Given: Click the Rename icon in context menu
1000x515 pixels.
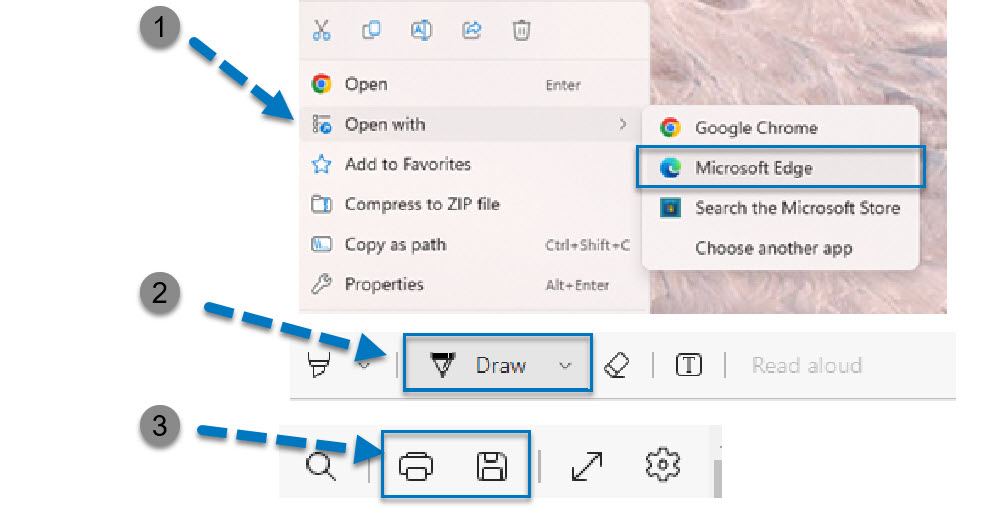Looking at the screenshot, I should point(421,30).
